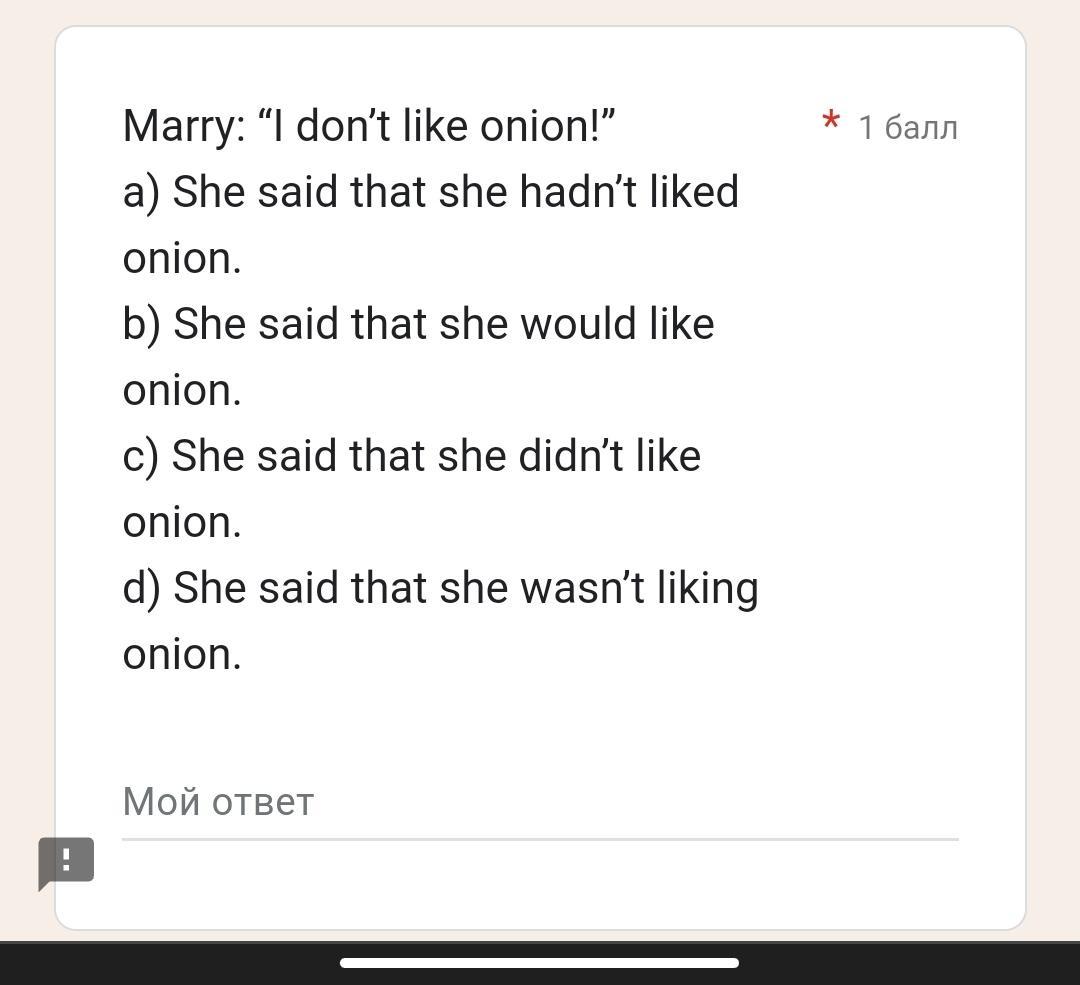This screenshot has height=985, width=1080.
Task: Click the word "onion." ending option c
Action: tap(182, 523)
